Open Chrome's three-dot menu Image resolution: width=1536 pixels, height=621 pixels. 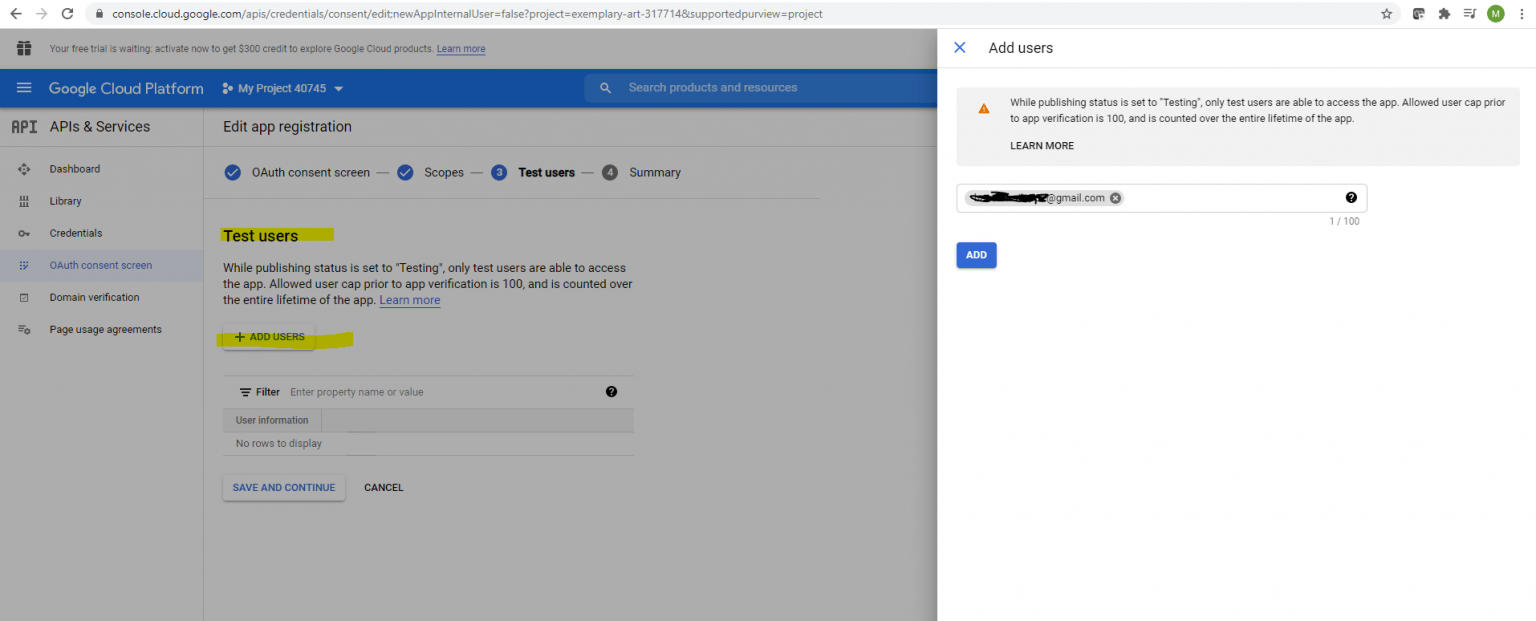click(x=1522, y=13)
